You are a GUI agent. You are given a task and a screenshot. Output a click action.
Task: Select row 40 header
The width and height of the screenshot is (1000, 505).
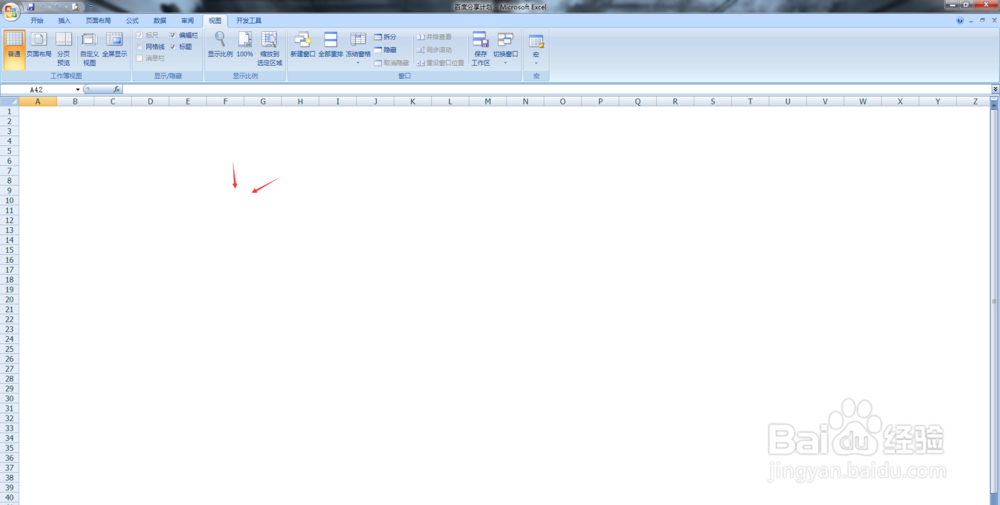coord(10,497)
